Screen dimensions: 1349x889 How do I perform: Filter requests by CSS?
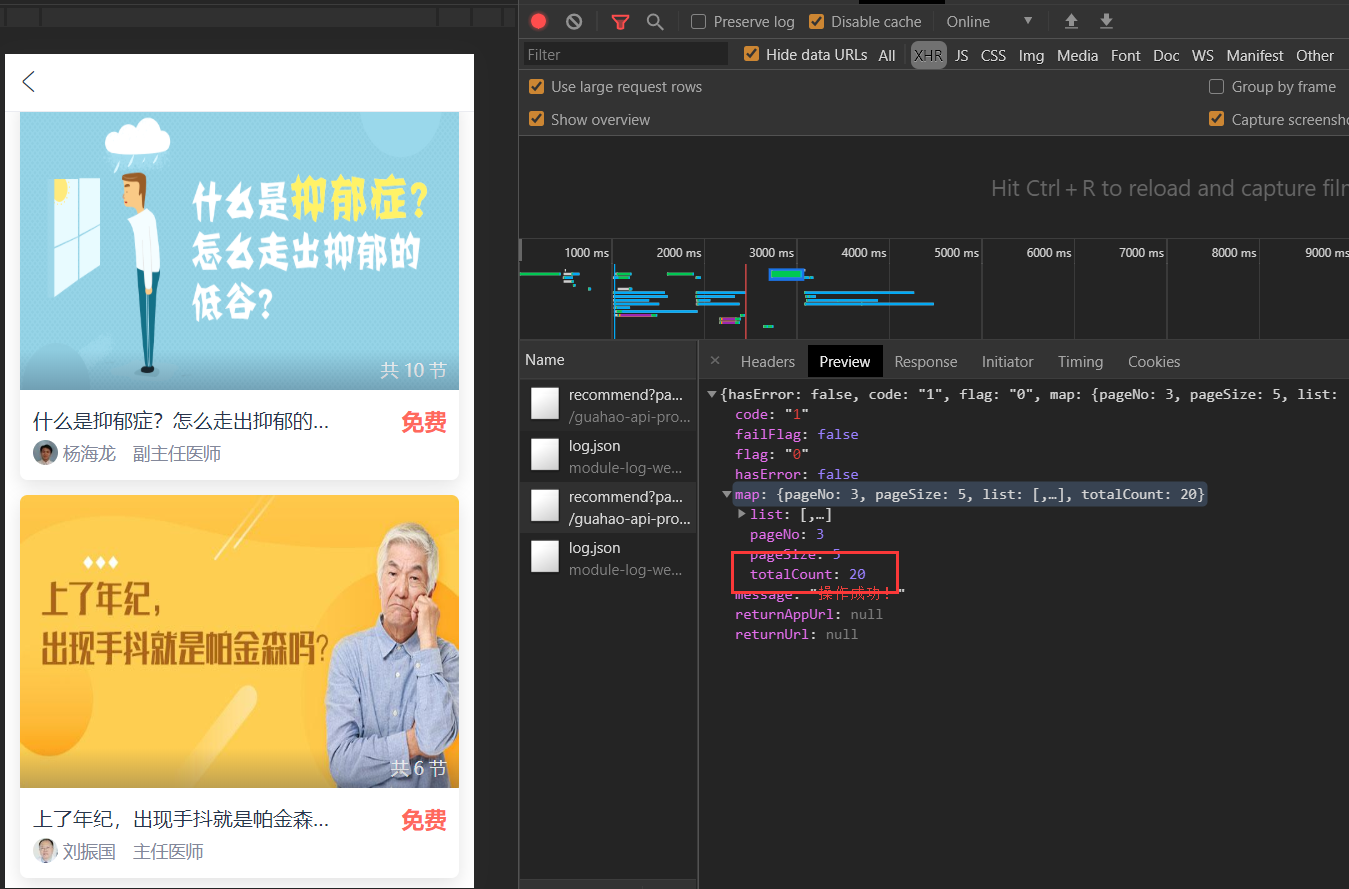click(x=993, y=55)
